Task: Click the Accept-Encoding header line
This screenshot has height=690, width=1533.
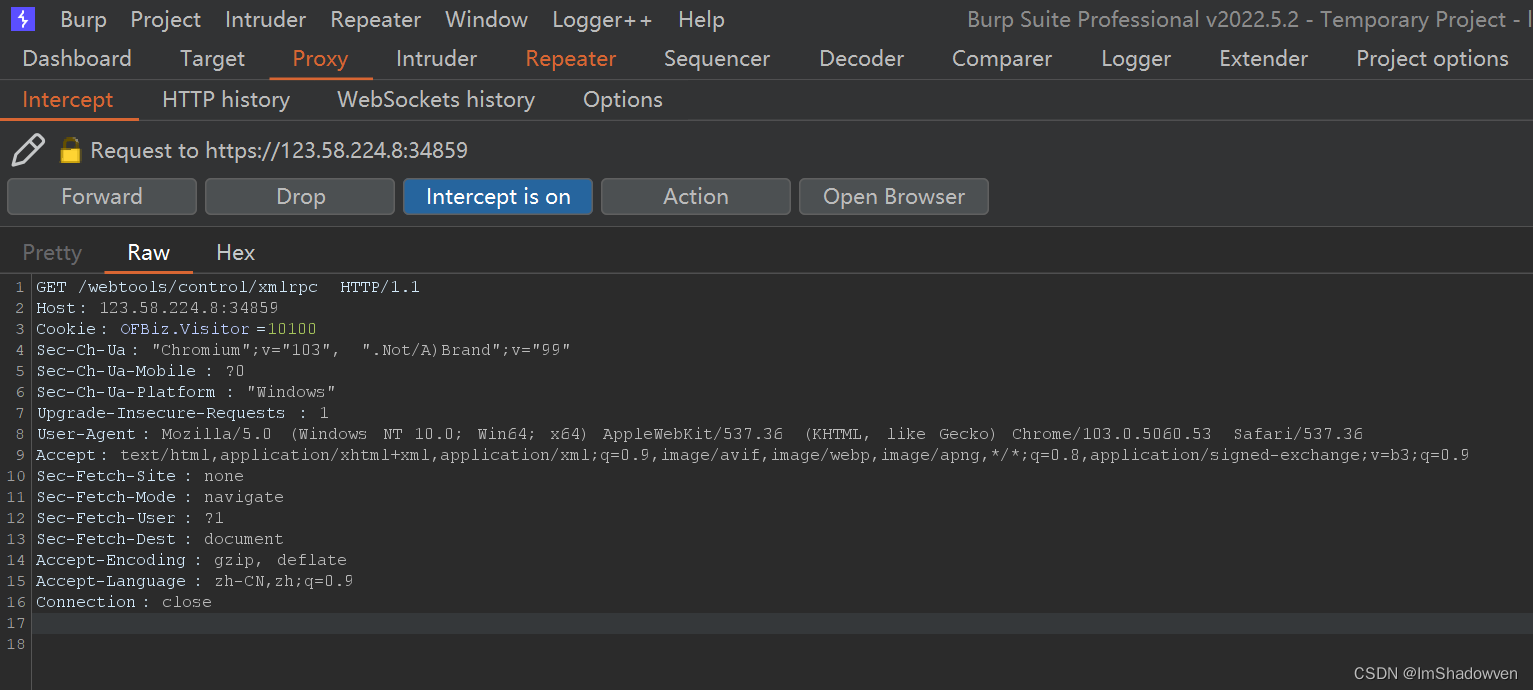Action: pos(191,560)
